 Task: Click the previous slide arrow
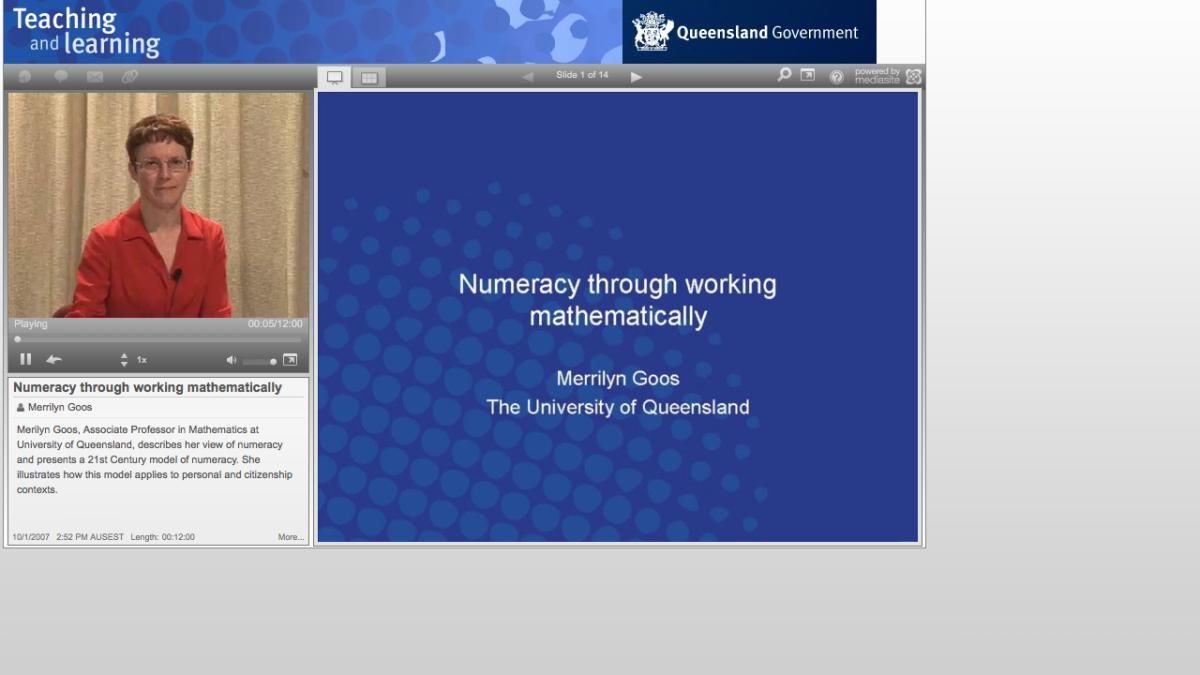(x=527, y=75)
